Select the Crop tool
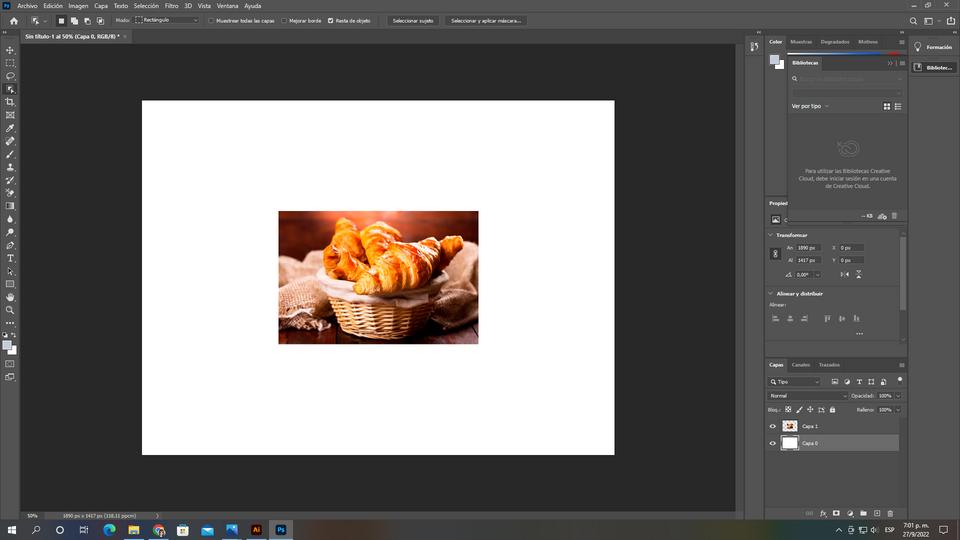This screenshot has width=960, height=540. pos(10,102)
